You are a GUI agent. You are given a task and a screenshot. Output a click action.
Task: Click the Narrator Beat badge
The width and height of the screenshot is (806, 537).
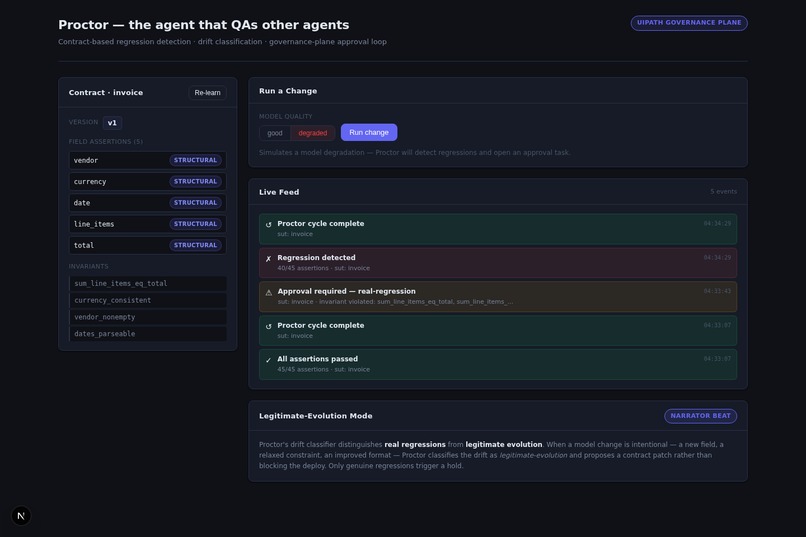coord(700,416)
